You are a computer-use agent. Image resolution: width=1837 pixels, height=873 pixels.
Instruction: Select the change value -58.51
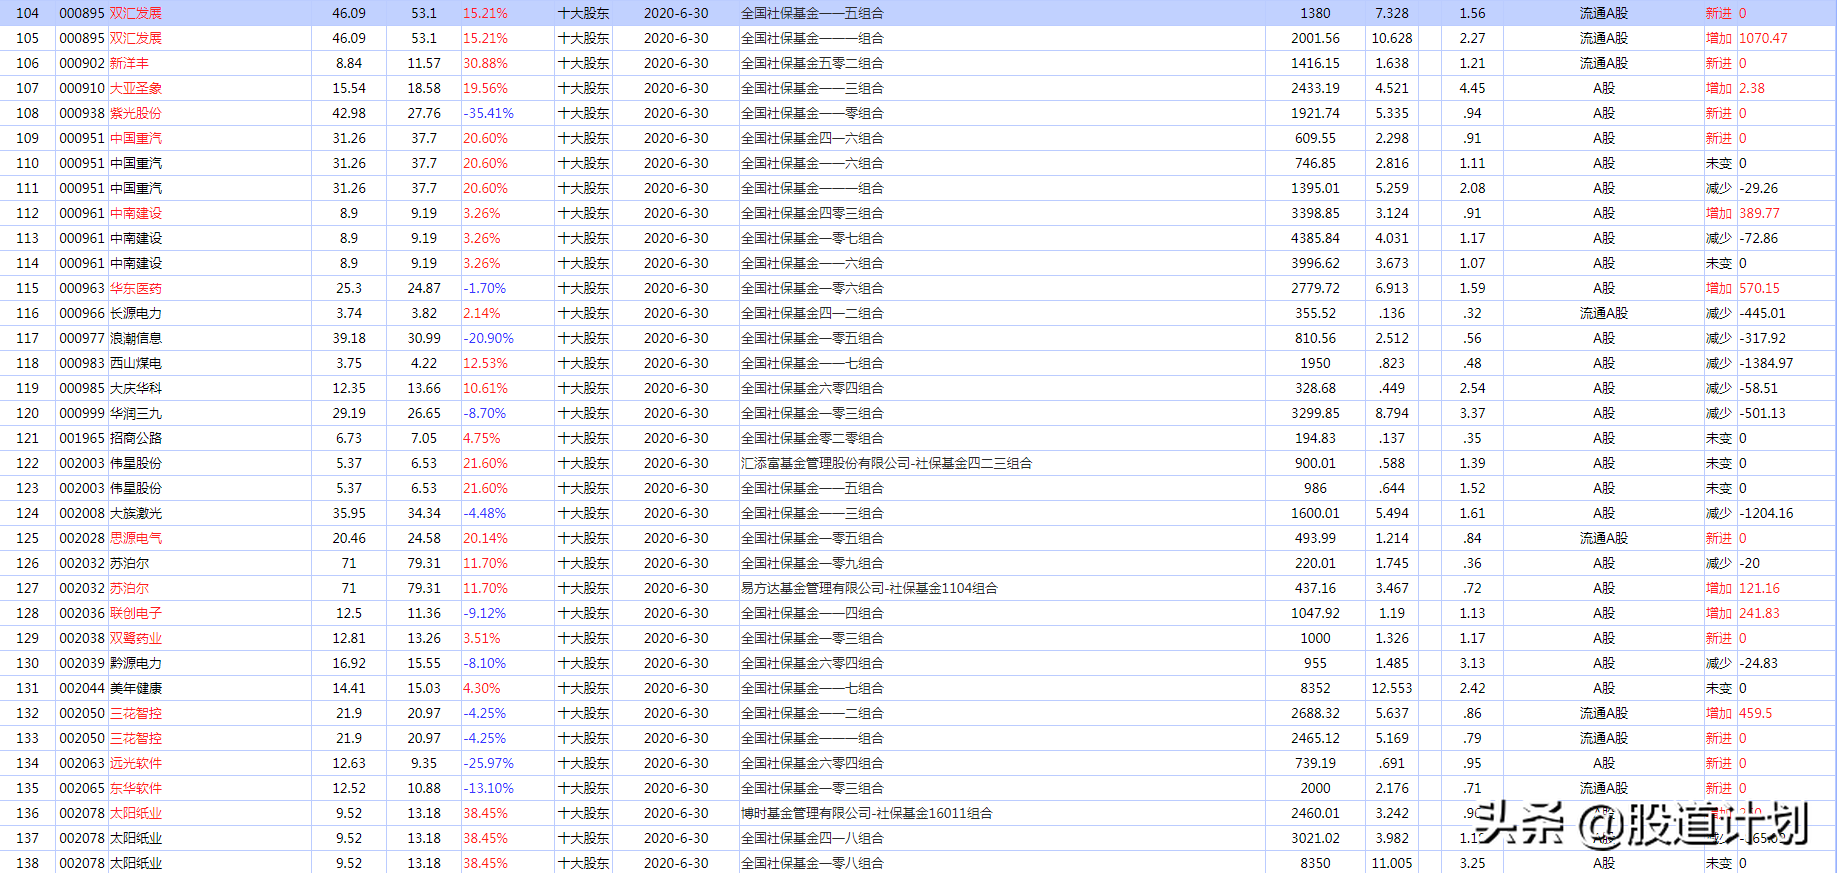click(x=1759, y=388)
